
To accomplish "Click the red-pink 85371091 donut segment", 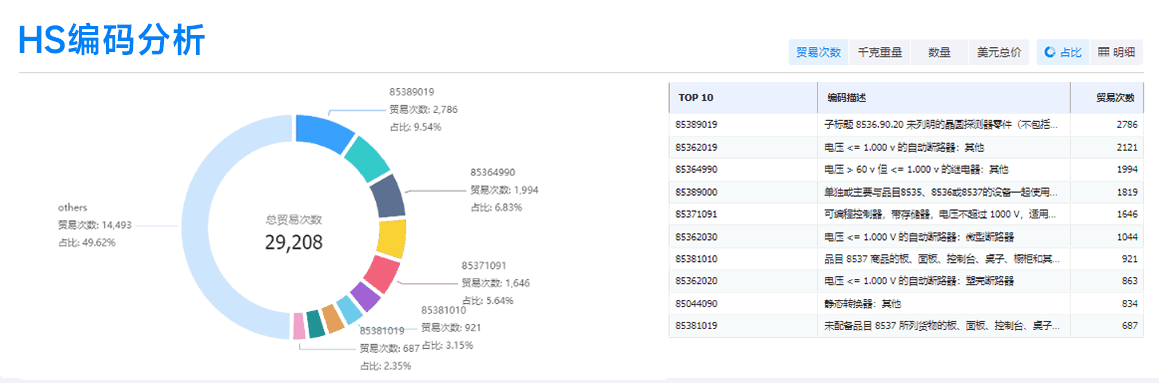I will (381, 271).
